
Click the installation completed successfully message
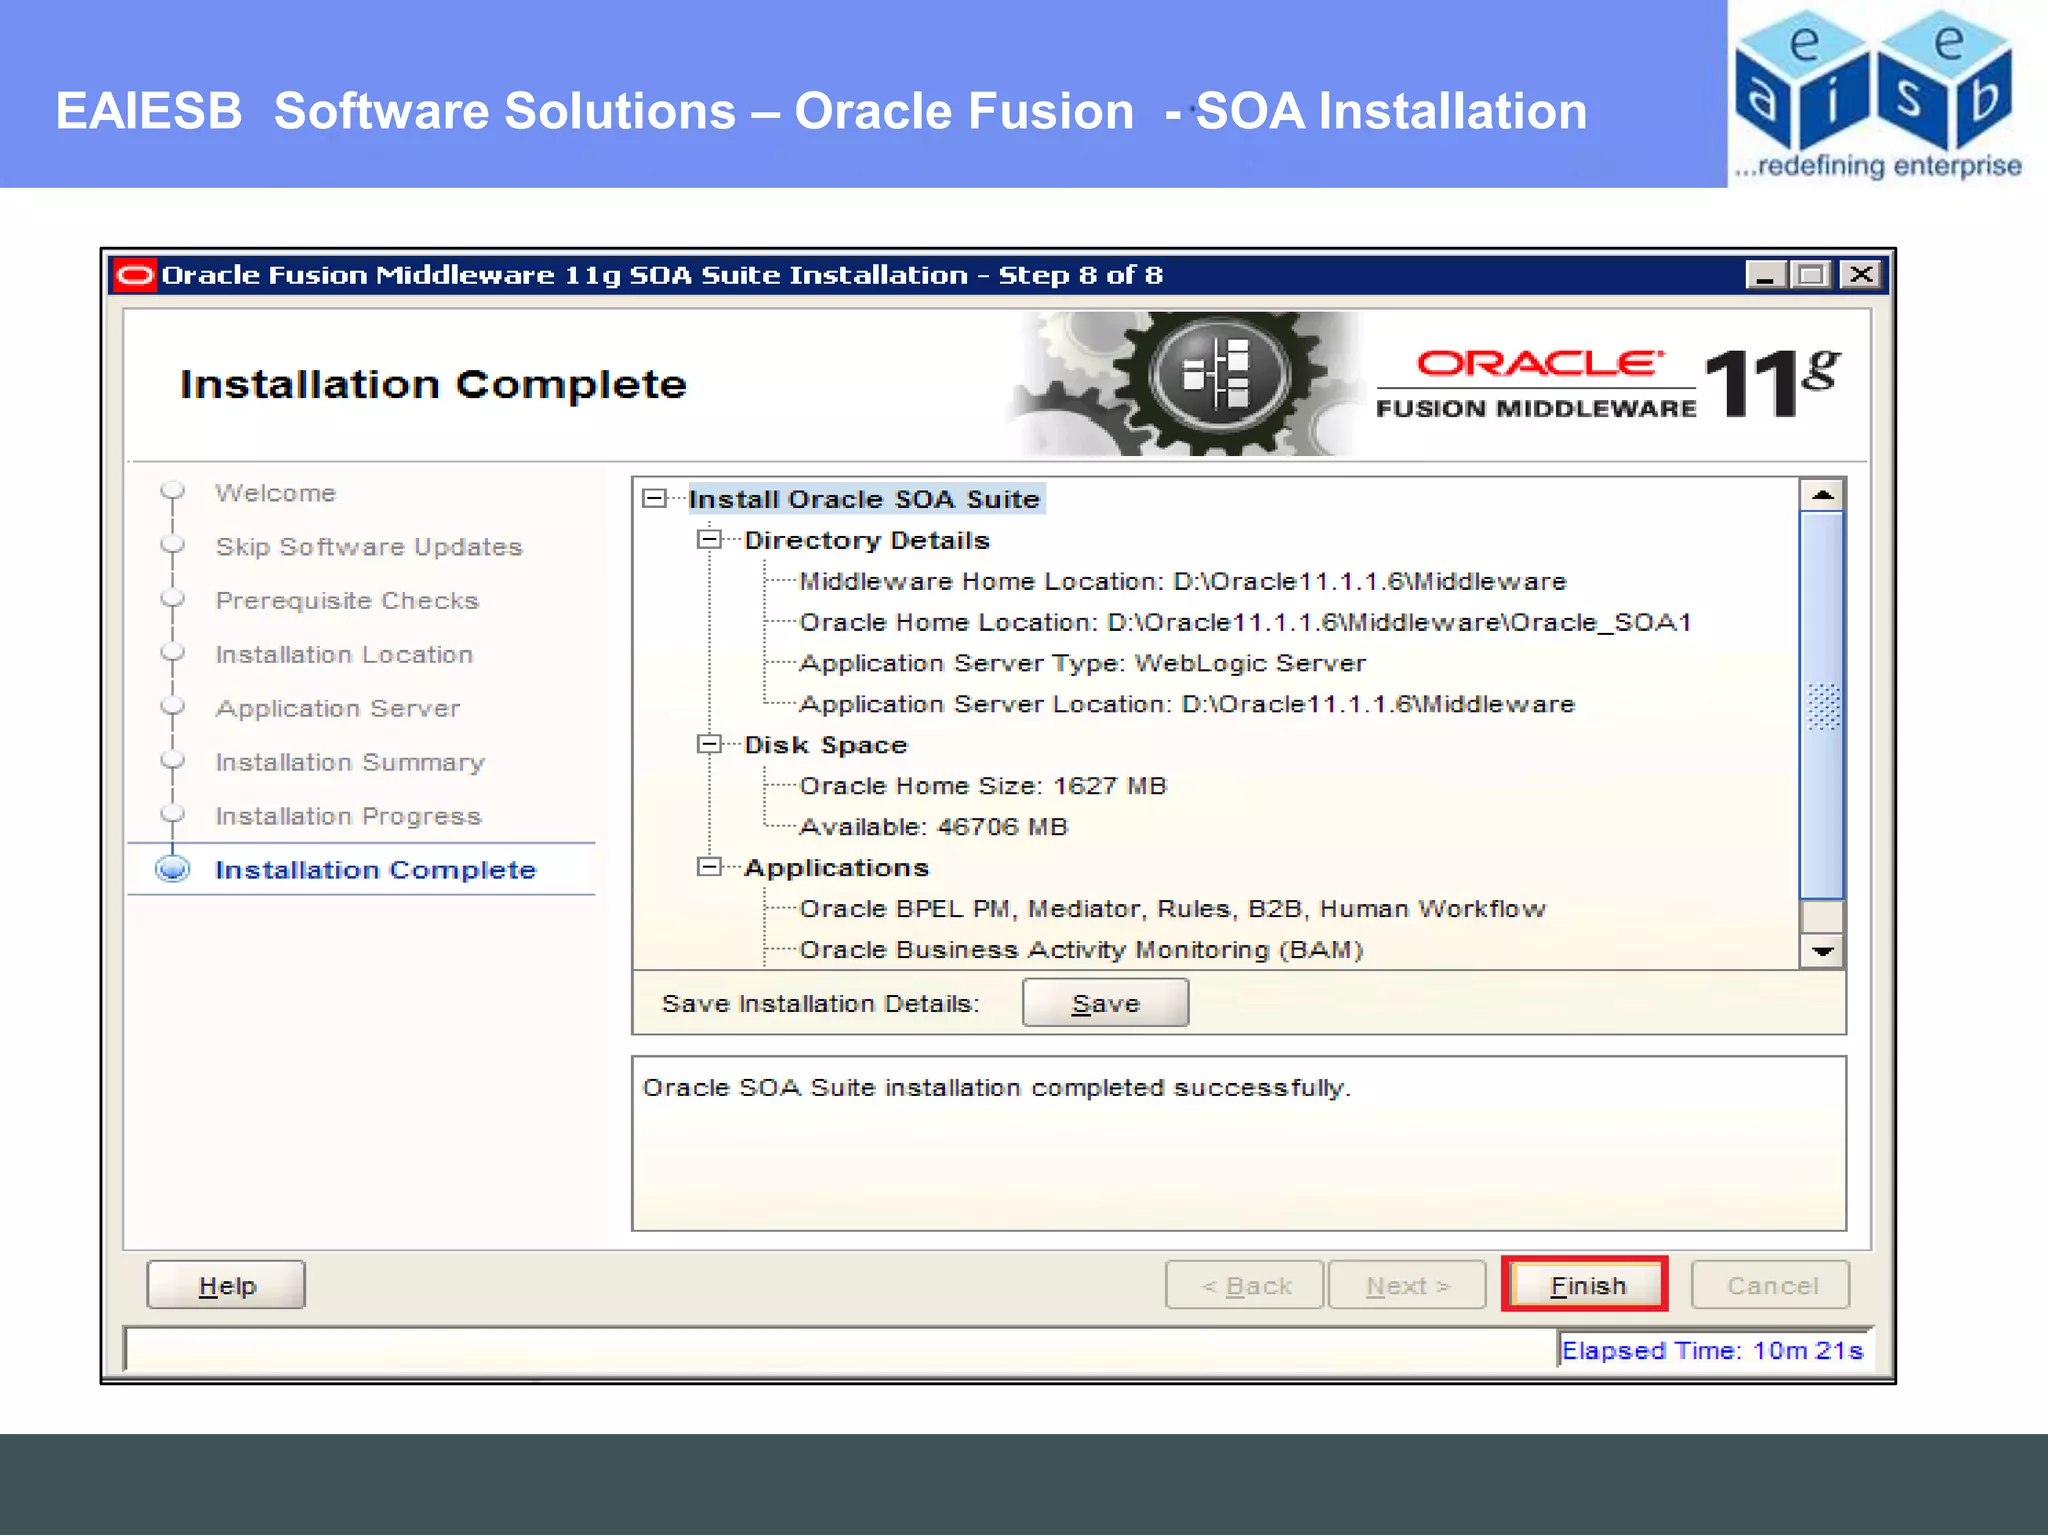pyautogui.click(x=996, y=1088)
